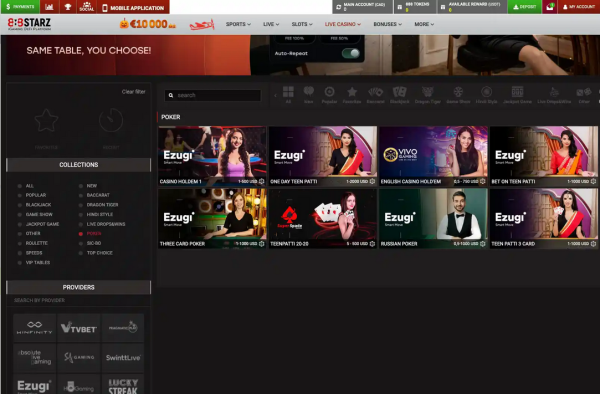600x394 pixels.
Task: Open the statistics chart icon
Action: click(x=49, y=7)
